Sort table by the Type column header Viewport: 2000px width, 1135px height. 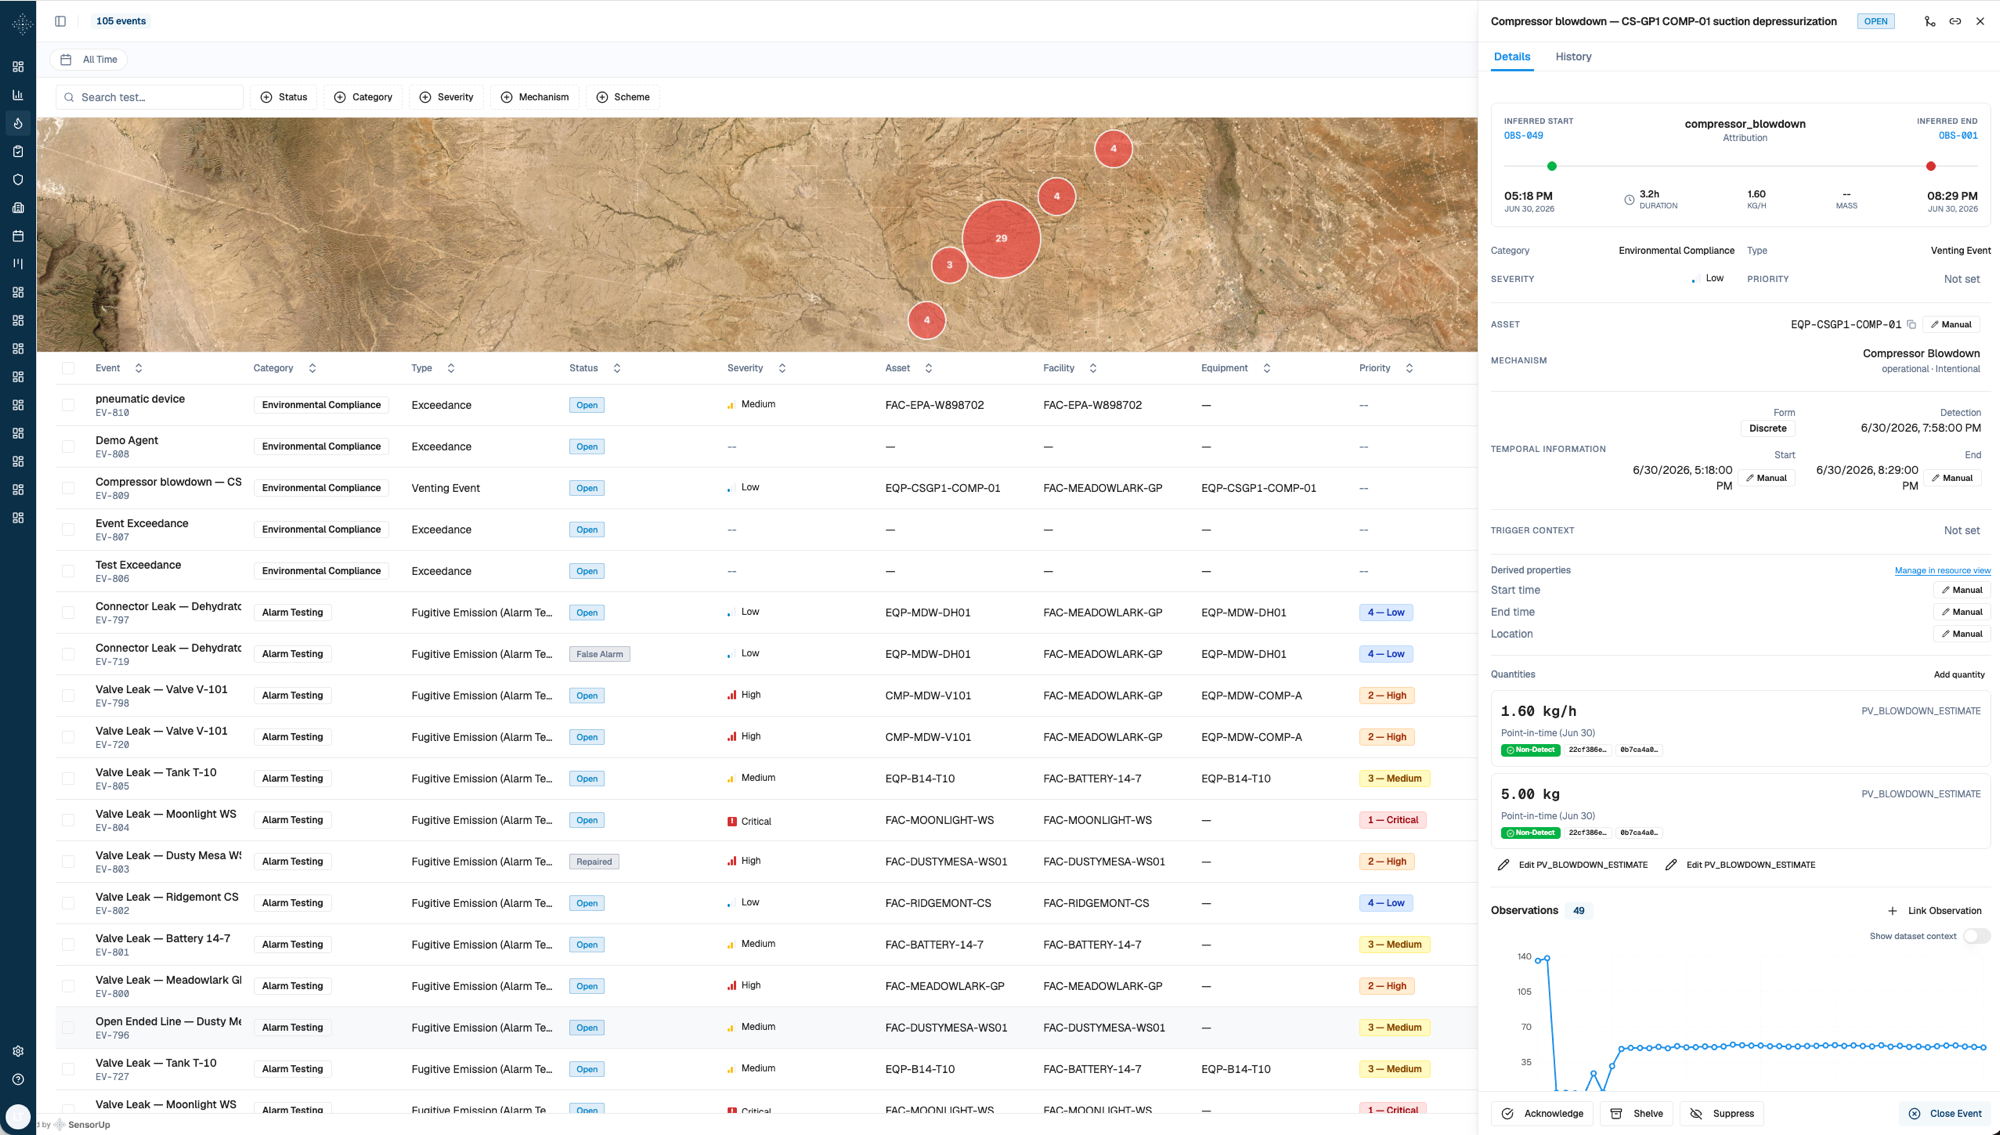(x=433, y=368)
